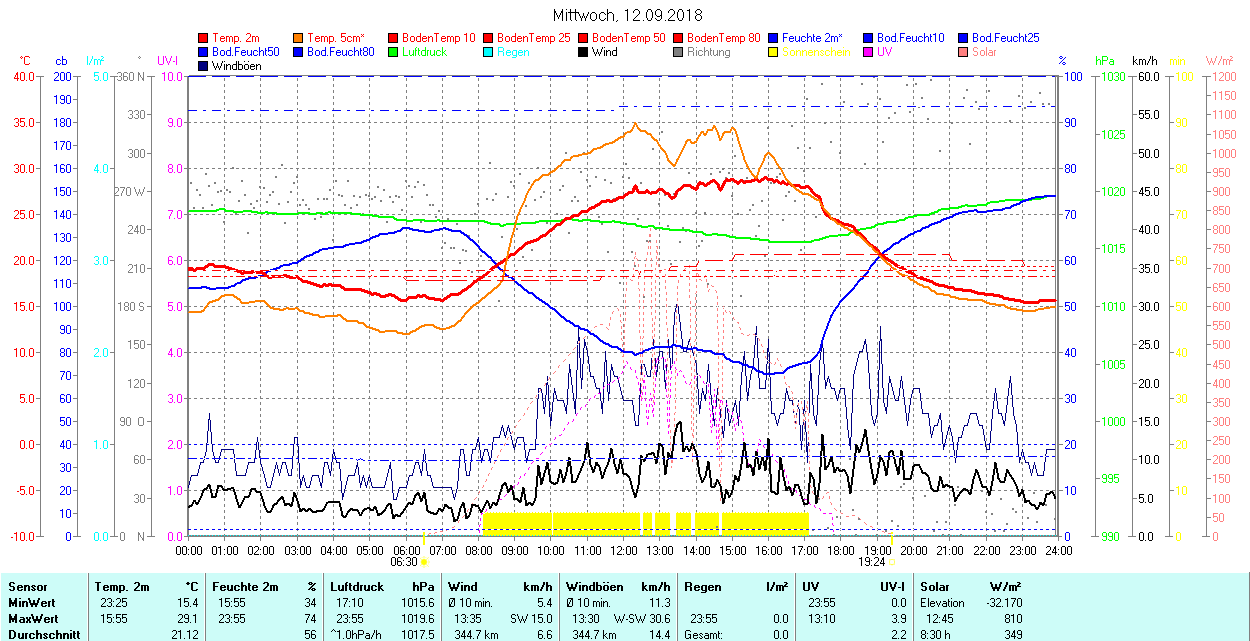
Task: Click the 06:30 sunrise marker on time axis
Action: [406, 562]
